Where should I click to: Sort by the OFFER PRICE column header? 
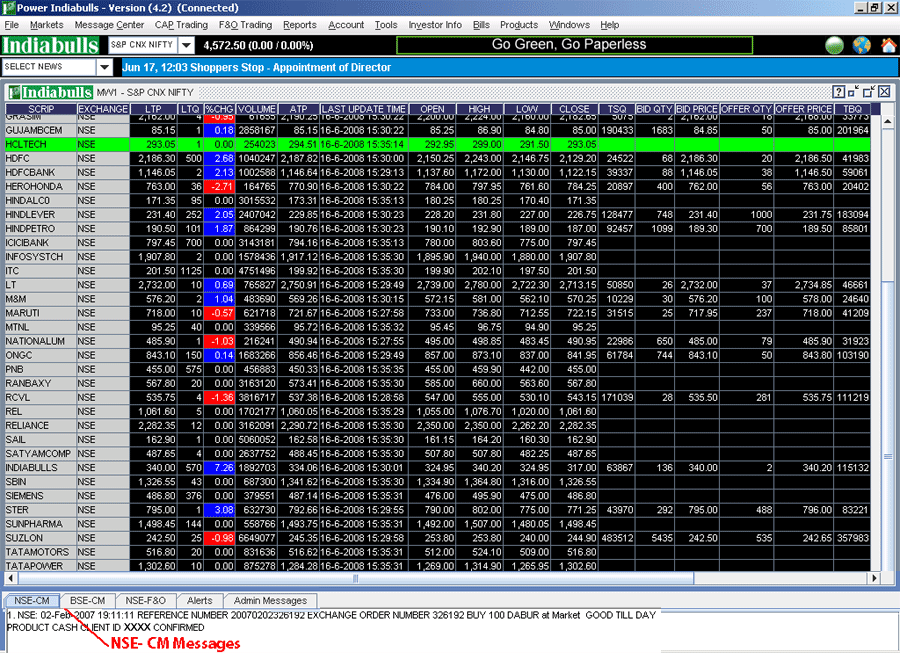(804, 109)
